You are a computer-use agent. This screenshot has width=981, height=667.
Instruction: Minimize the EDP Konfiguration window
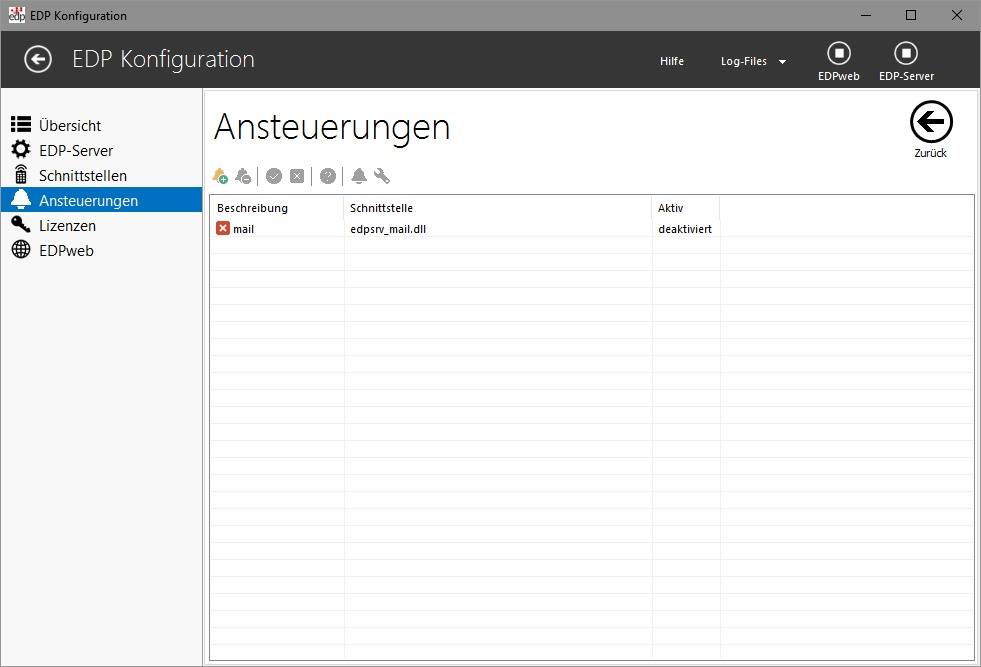[866, 15]
